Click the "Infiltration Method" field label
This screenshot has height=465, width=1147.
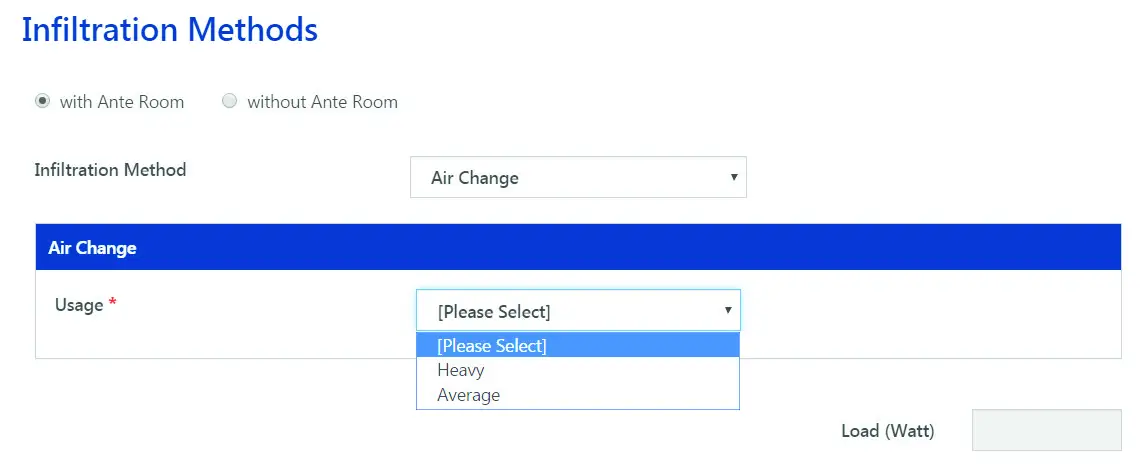pos(110,170)
